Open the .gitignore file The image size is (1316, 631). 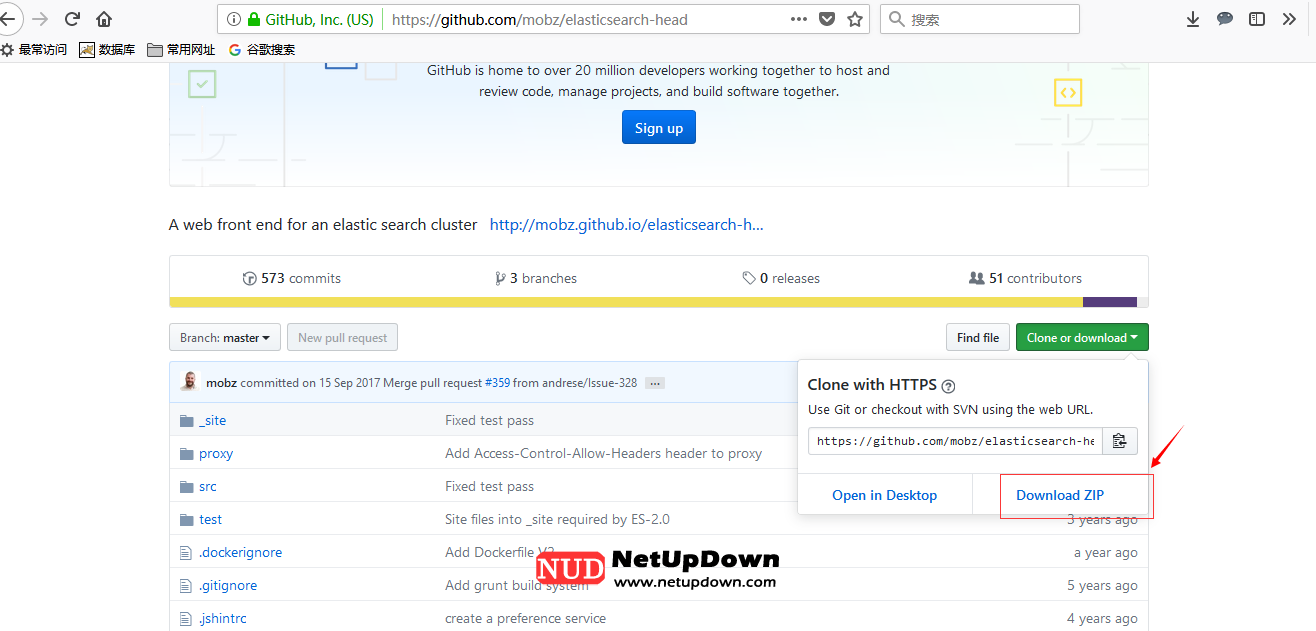coord(228,586)
